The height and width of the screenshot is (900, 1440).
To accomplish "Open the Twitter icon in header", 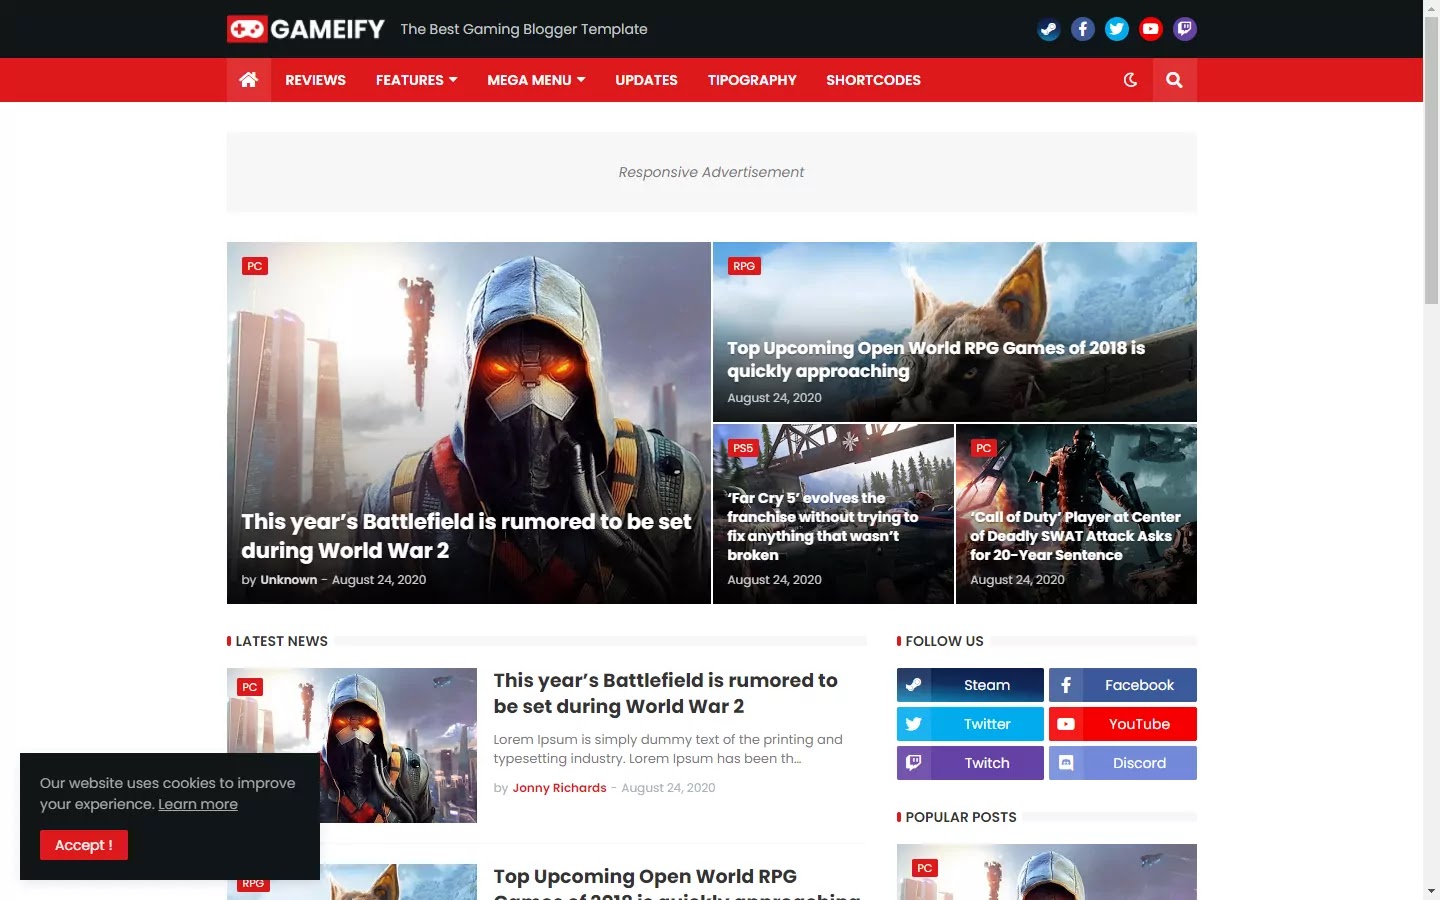I will point(1116,29).
